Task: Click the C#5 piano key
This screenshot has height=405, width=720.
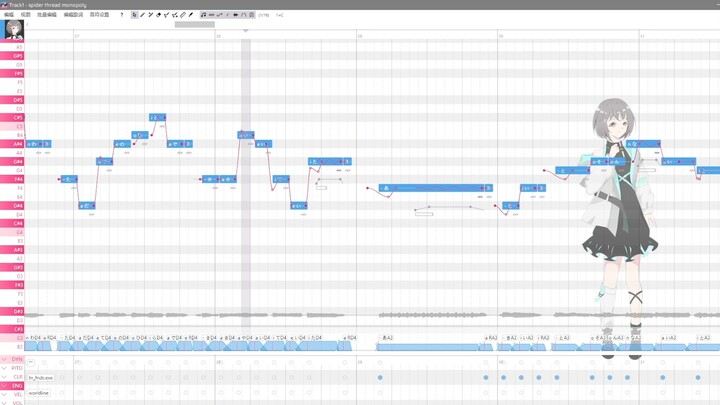Action: (12, 118)
